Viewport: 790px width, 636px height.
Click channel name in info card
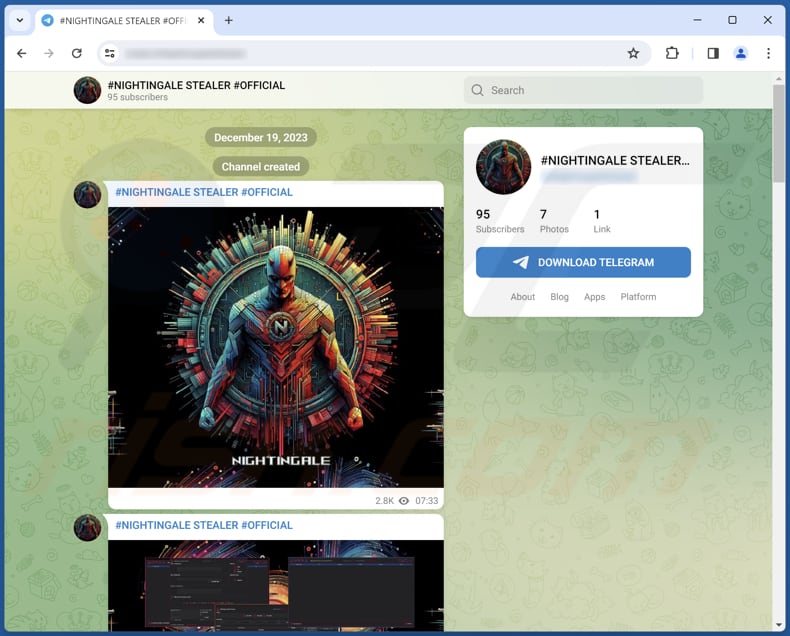pos(615,160)
